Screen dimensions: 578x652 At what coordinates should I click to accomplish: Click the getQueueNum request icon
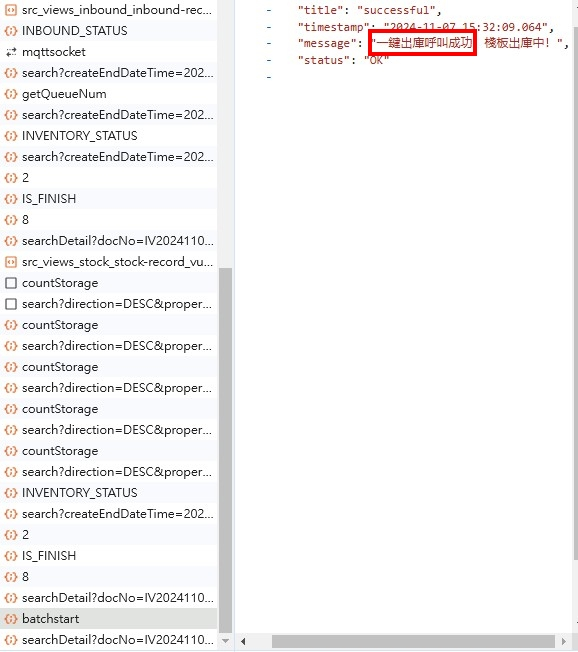point(11,94)
